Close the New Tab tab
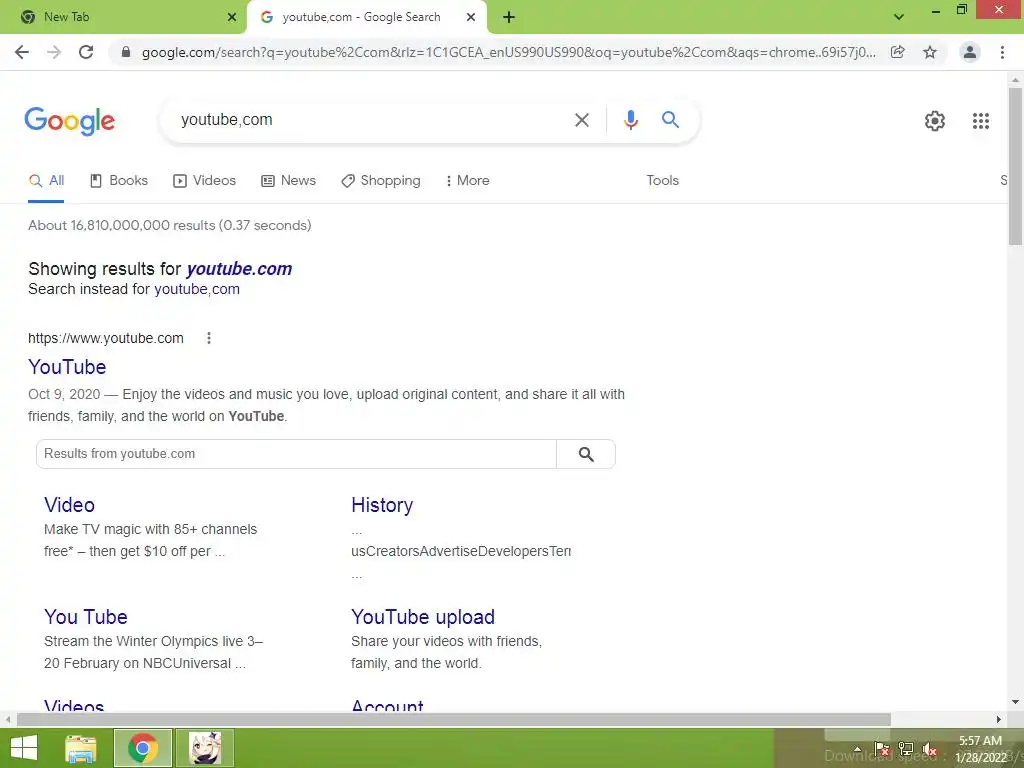The image size is (1024, 768). [232, 17]
